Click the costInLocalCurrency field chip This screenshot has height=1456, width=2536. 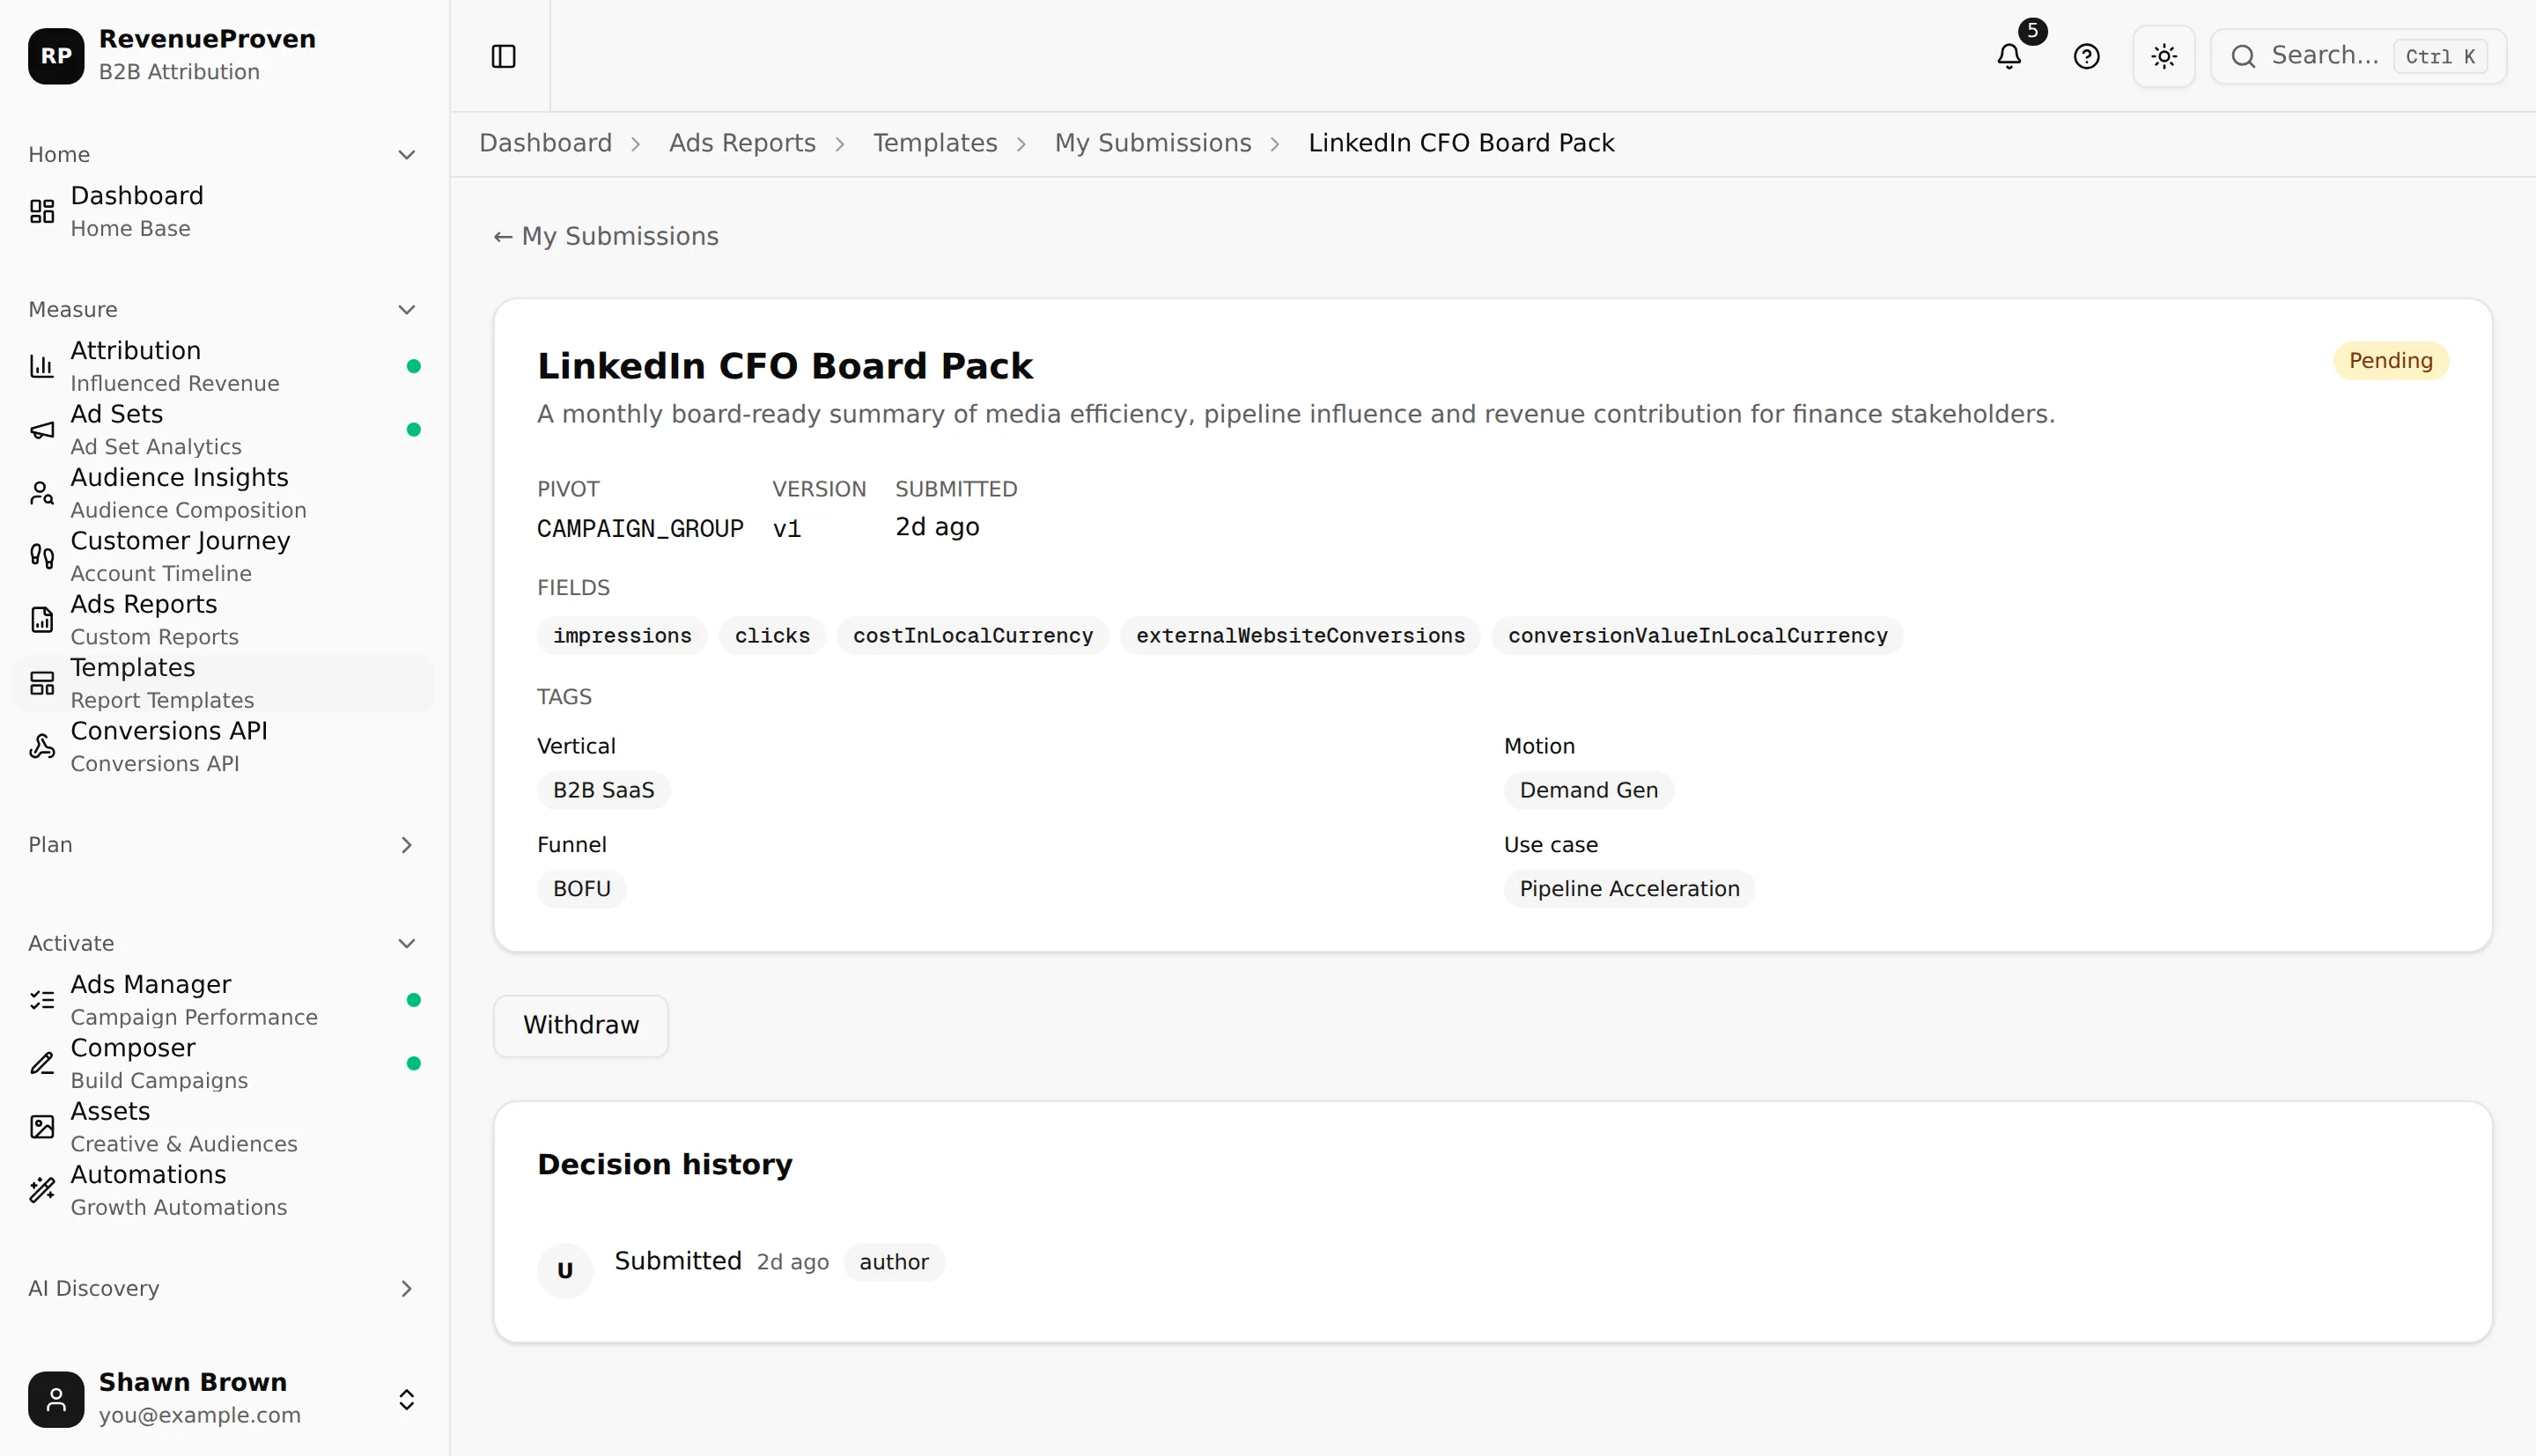(972, 636)
